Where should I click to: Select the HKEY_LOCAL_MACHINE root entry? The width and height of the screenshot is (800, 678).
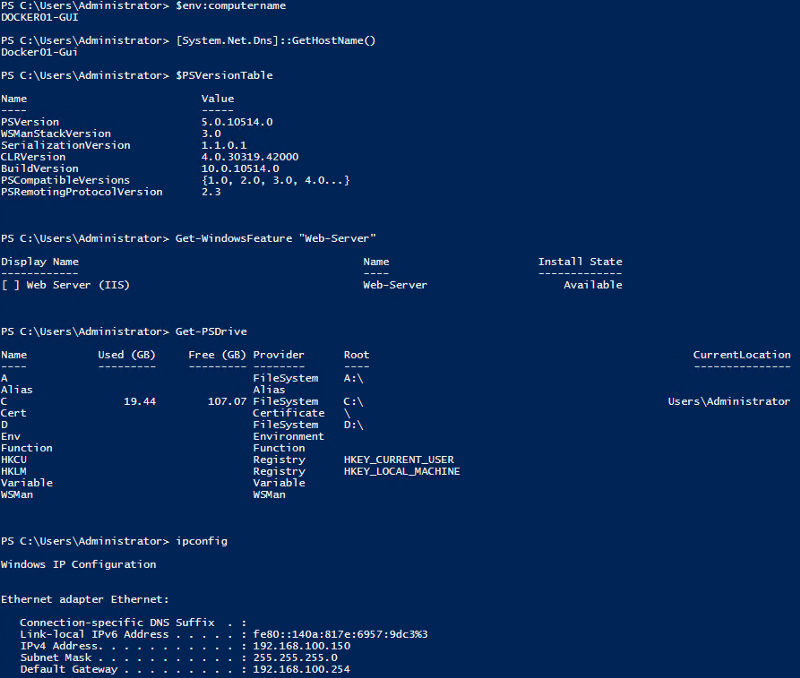coord(402,472)
